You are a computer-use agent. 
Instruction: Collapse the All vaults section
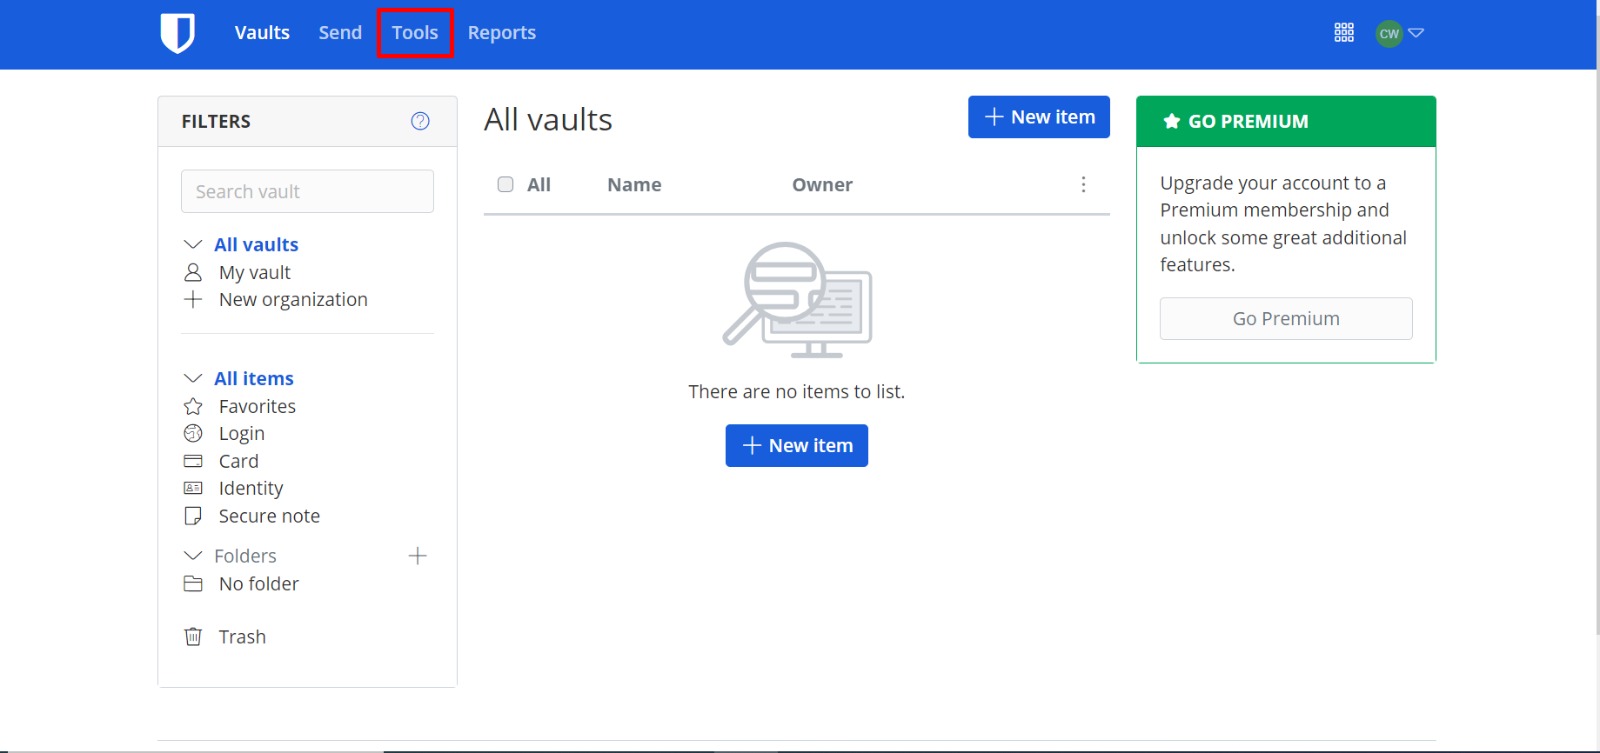pos(193,244)
